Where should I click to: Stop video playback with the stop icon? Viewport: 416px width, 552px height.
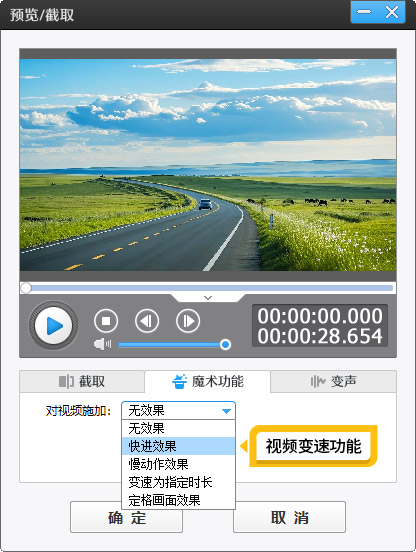tap(106, 321)
